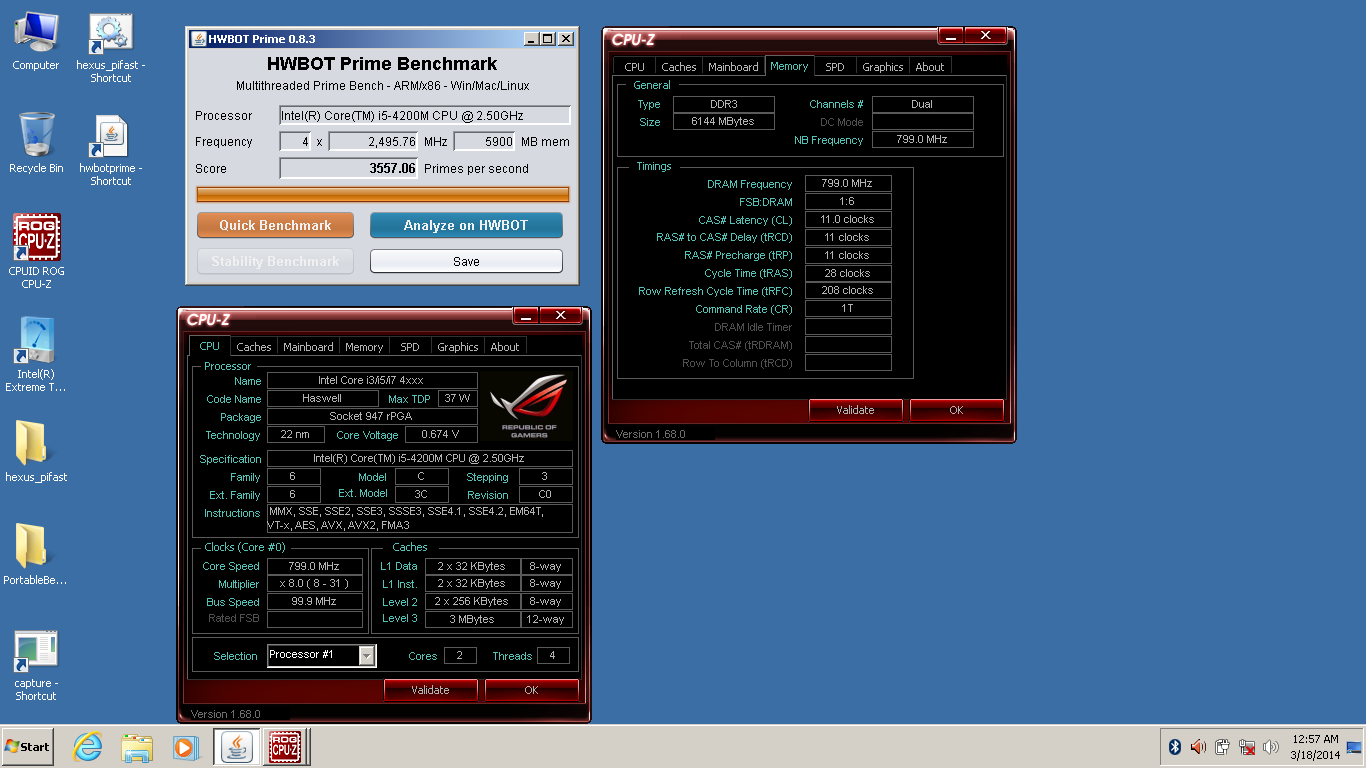
Task: Click Package value Socket 947 rPGA
Action: pos(371,416)
